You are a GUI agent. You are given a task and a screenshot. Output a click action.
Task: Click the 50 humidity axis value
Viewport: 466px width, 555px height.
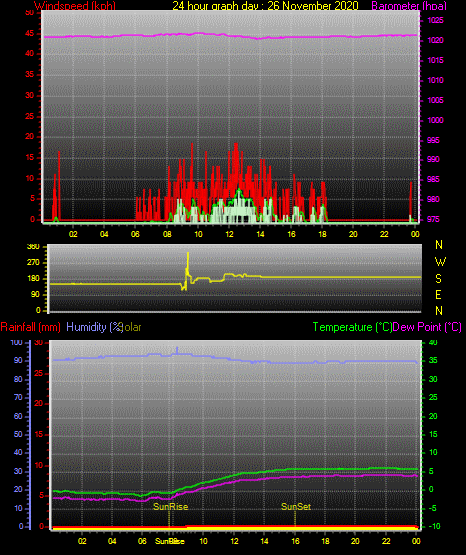point(18,434)
